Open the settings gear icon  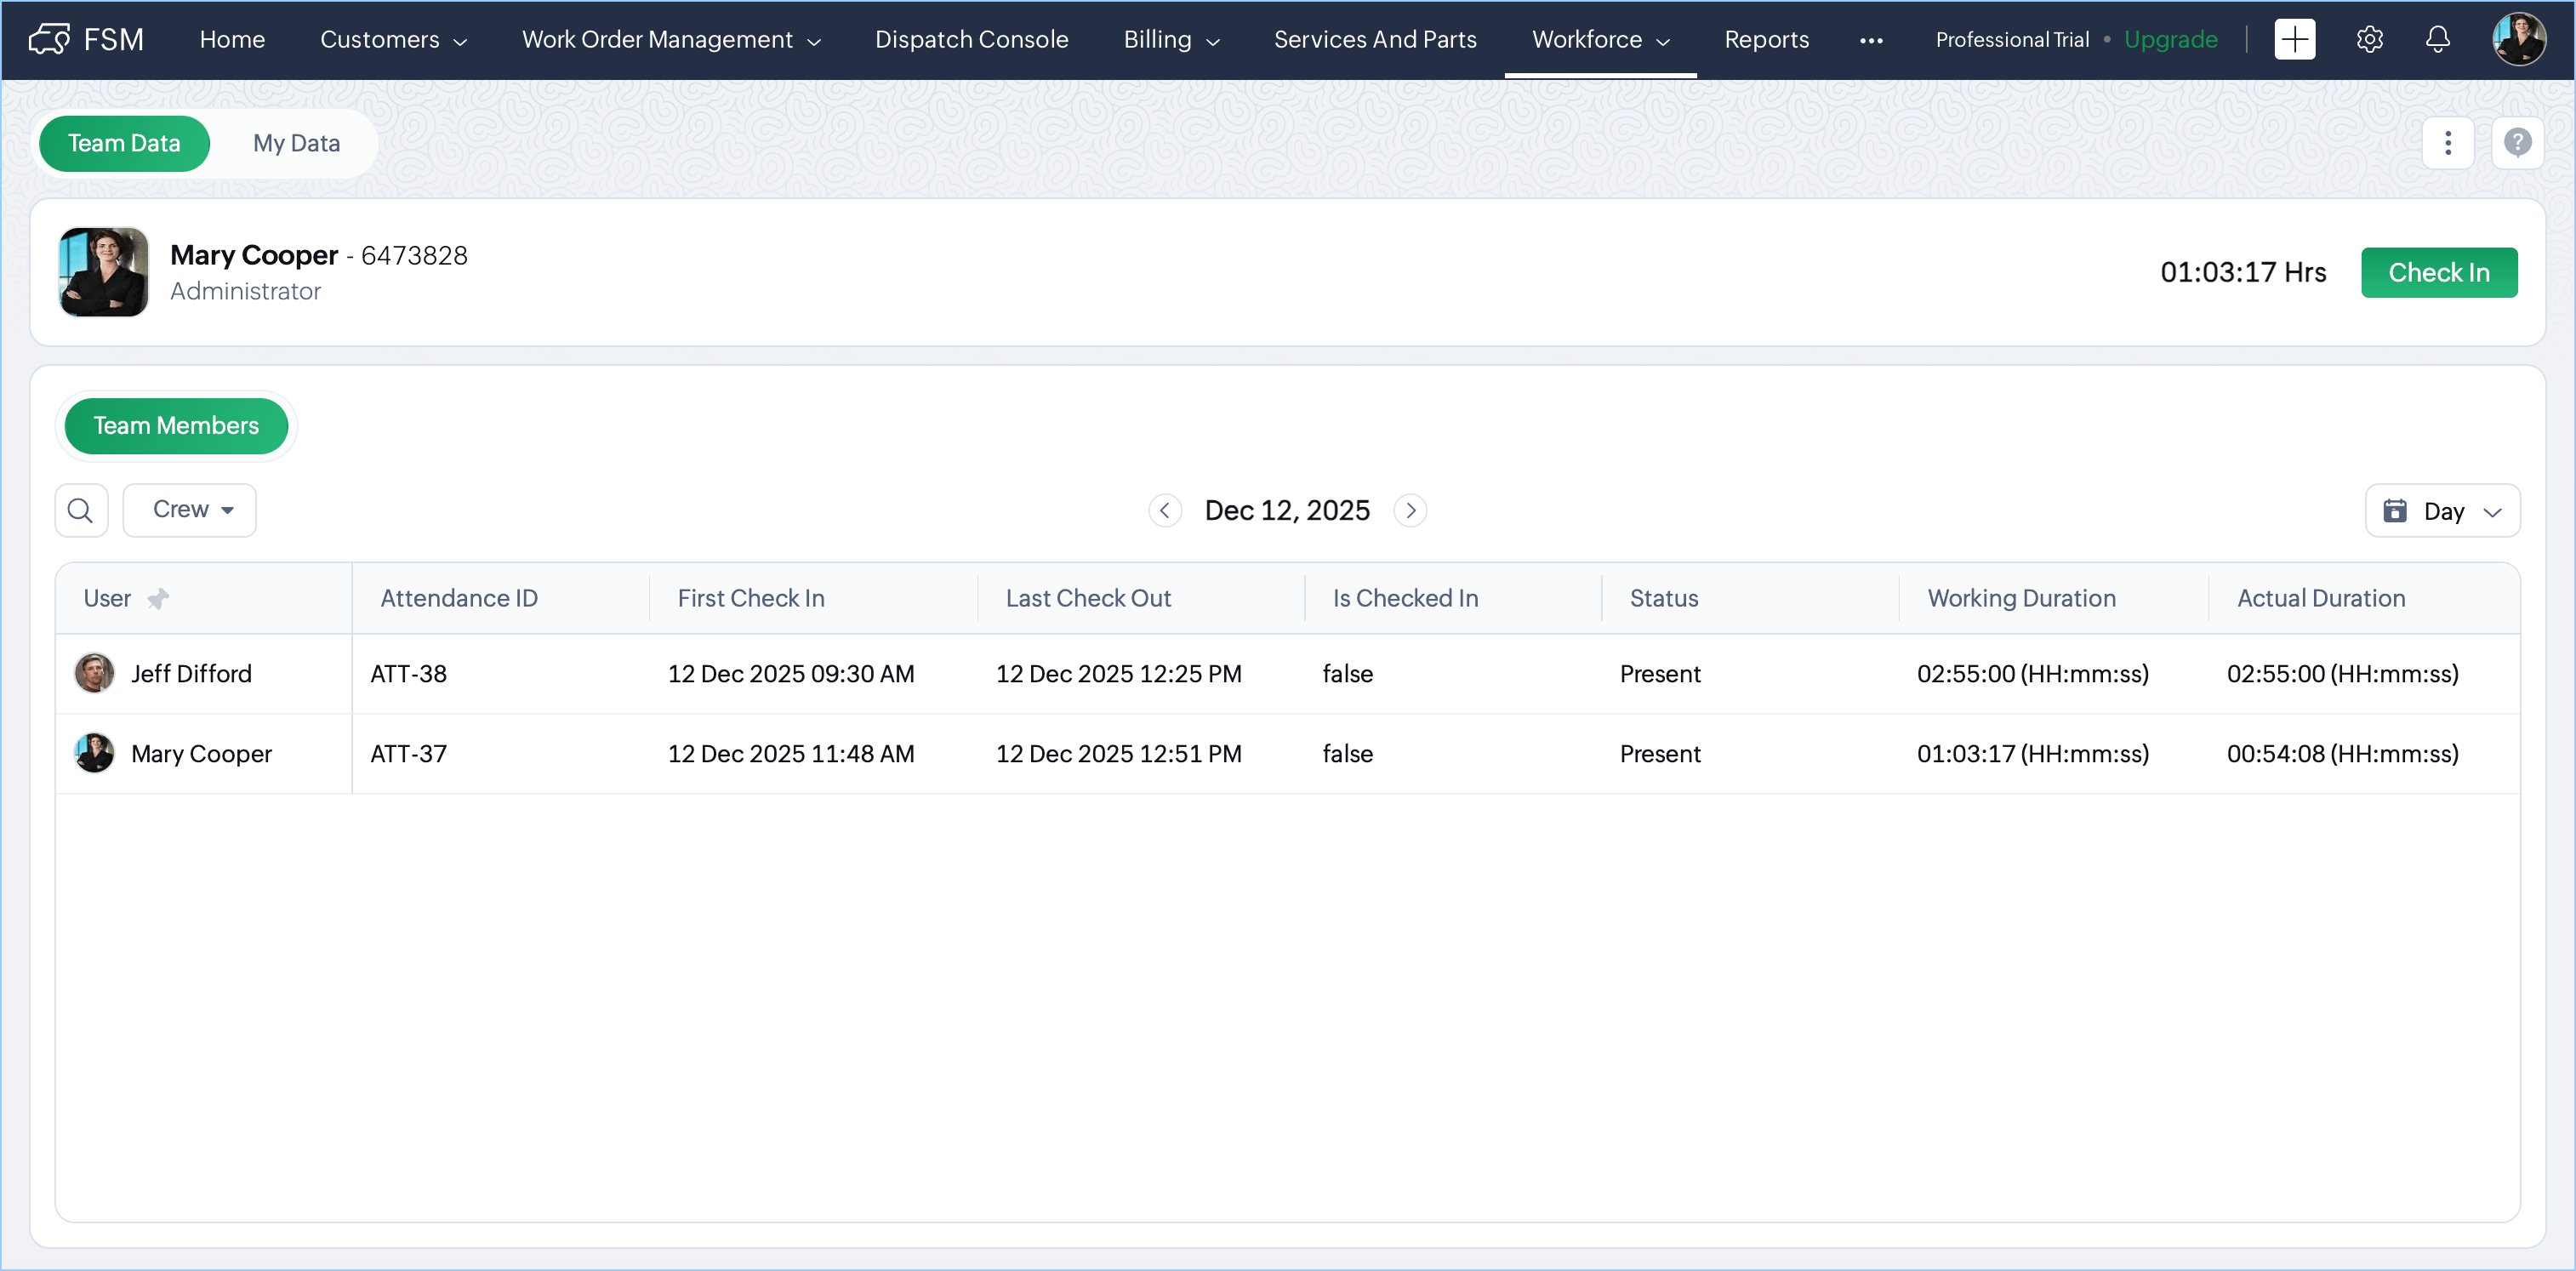(2369, 39)
